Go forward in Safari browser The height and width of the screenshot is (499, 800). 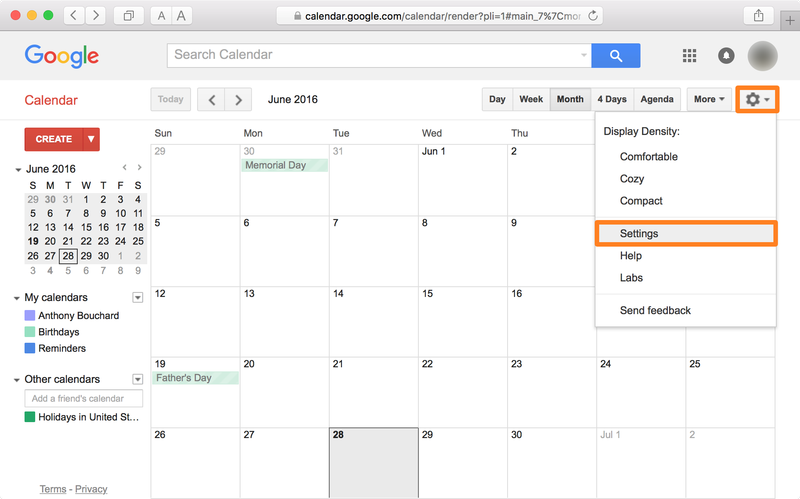click(95, 15)
